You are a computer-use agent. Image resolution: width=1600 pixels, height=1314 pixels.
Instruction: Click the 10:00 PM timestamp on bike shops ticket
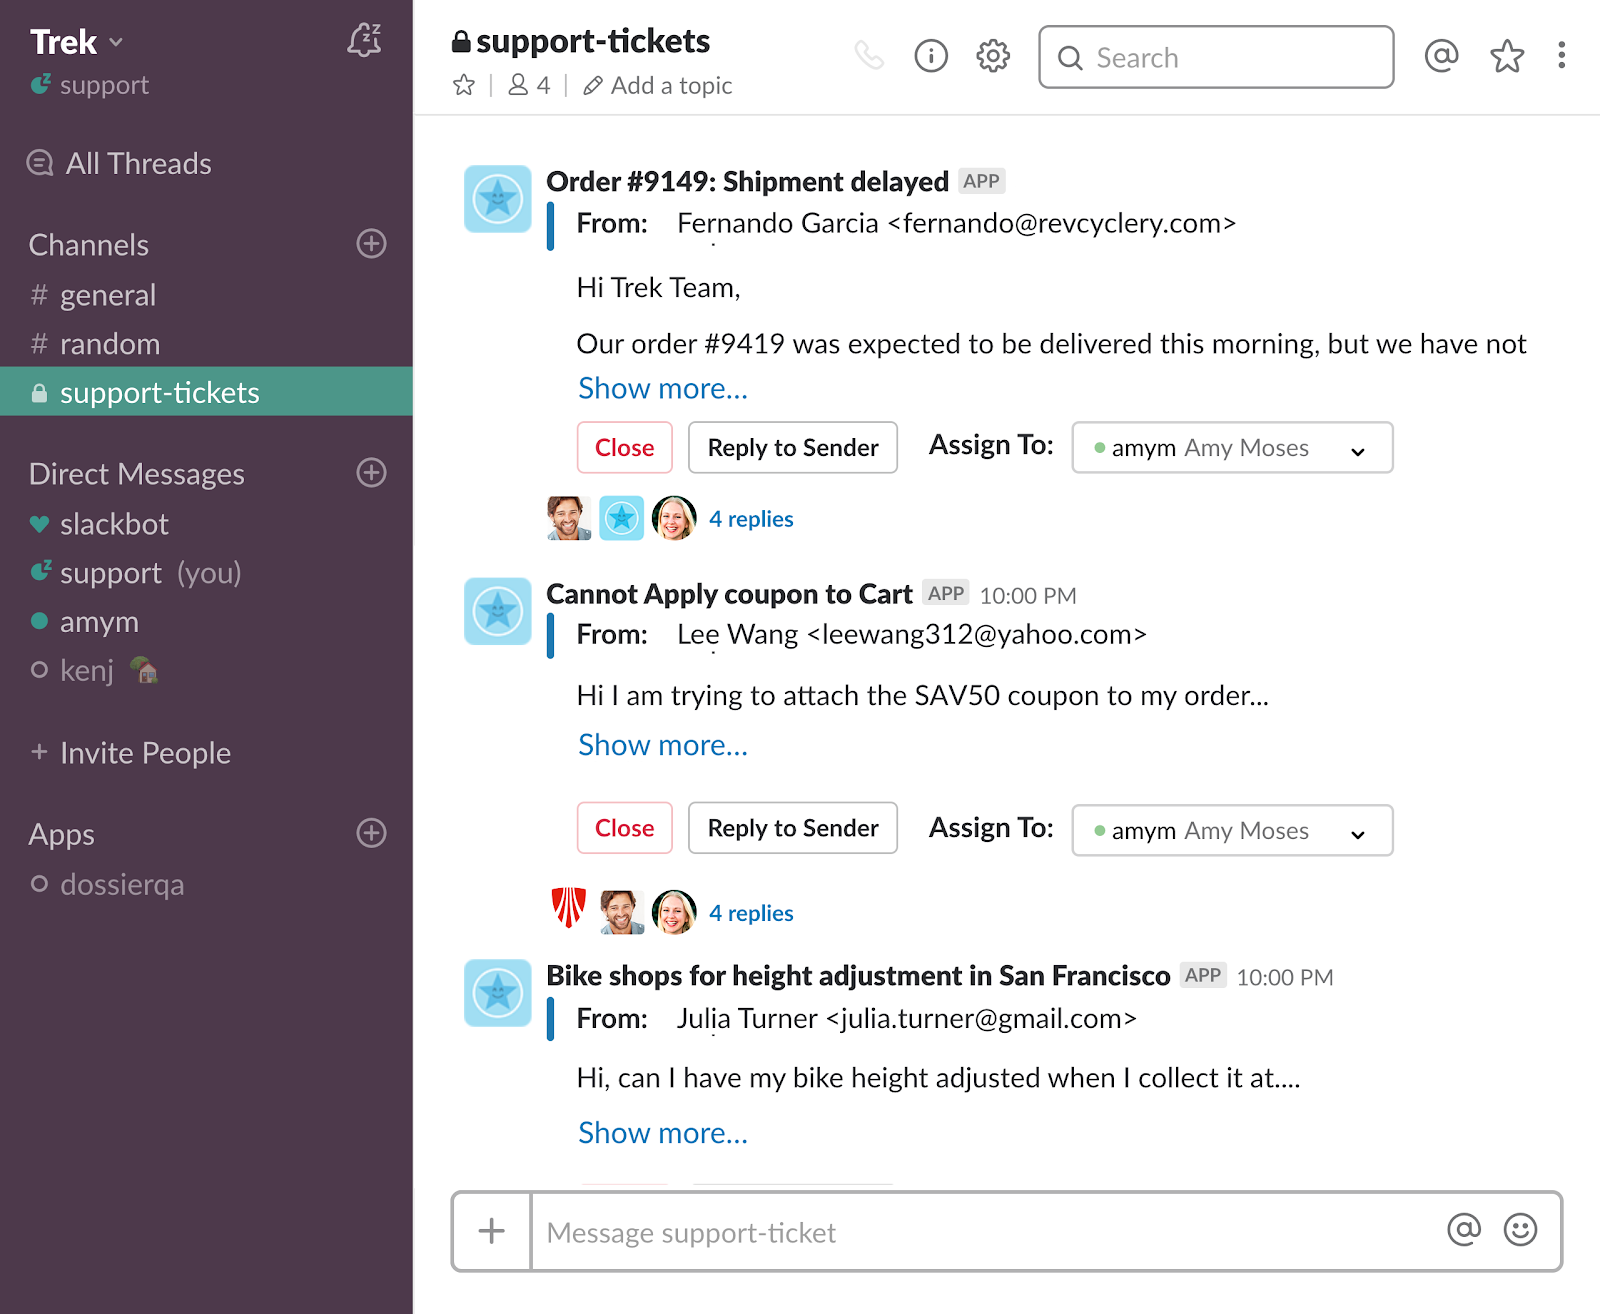coord(1285,978)
